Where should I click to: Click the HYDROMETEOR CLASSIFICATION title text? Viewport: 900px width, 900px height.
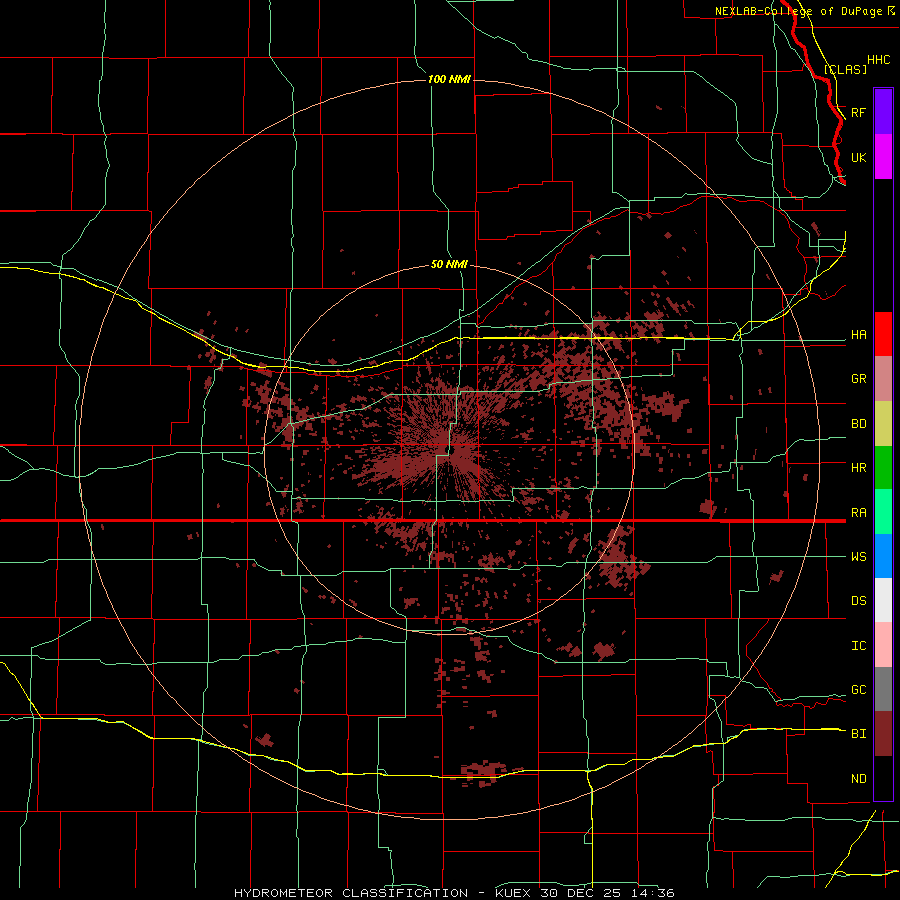pos(351,893)
